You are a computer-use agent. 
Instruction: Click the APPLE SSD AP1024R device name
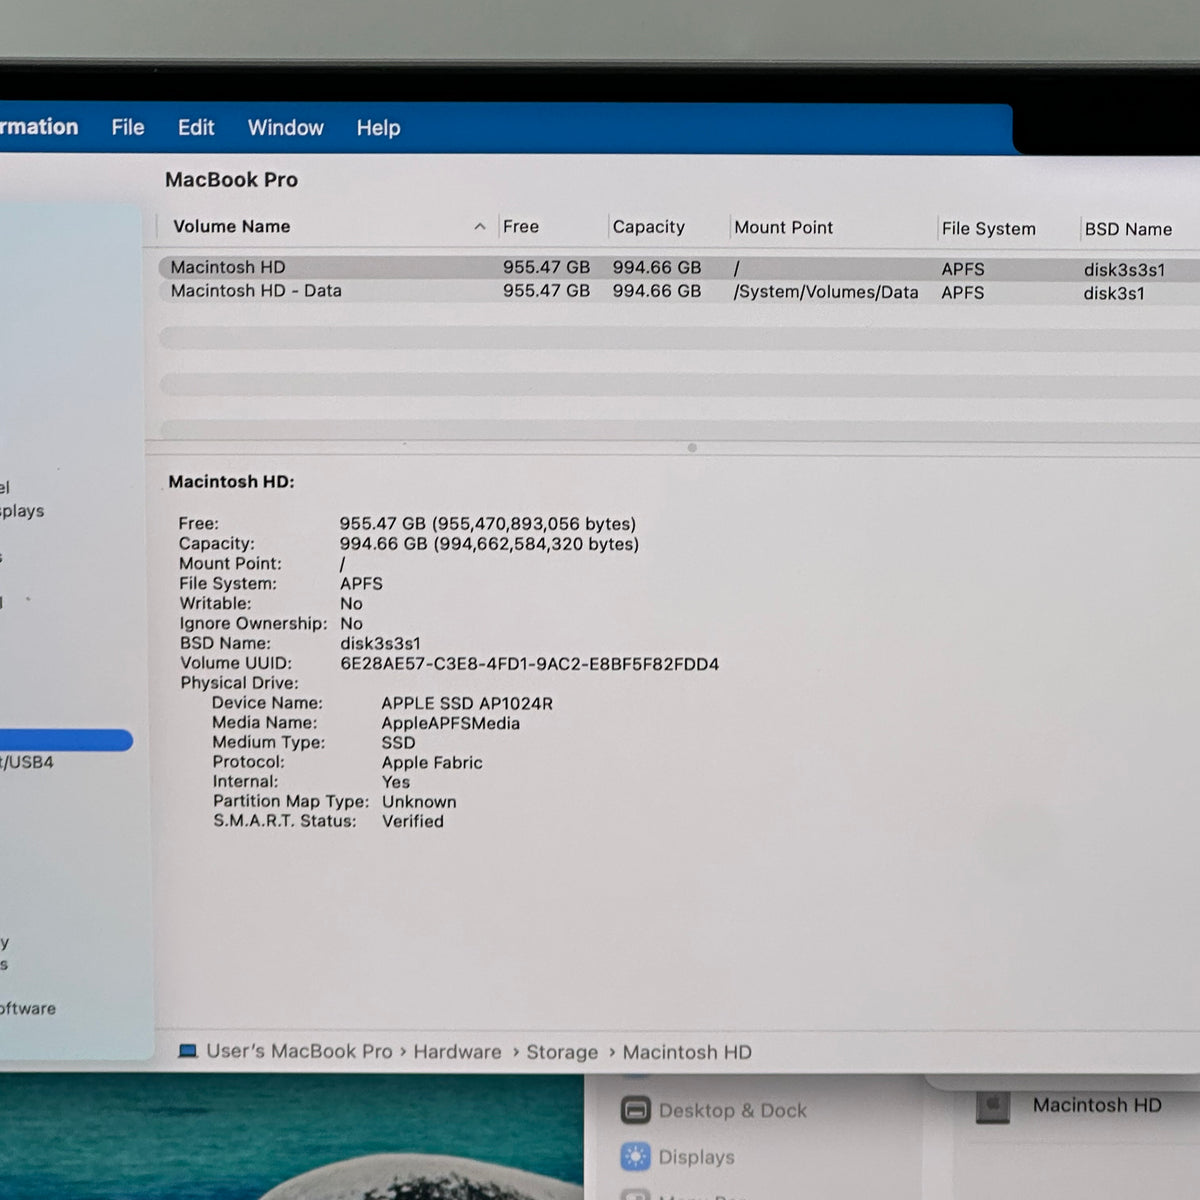point(467,704)
